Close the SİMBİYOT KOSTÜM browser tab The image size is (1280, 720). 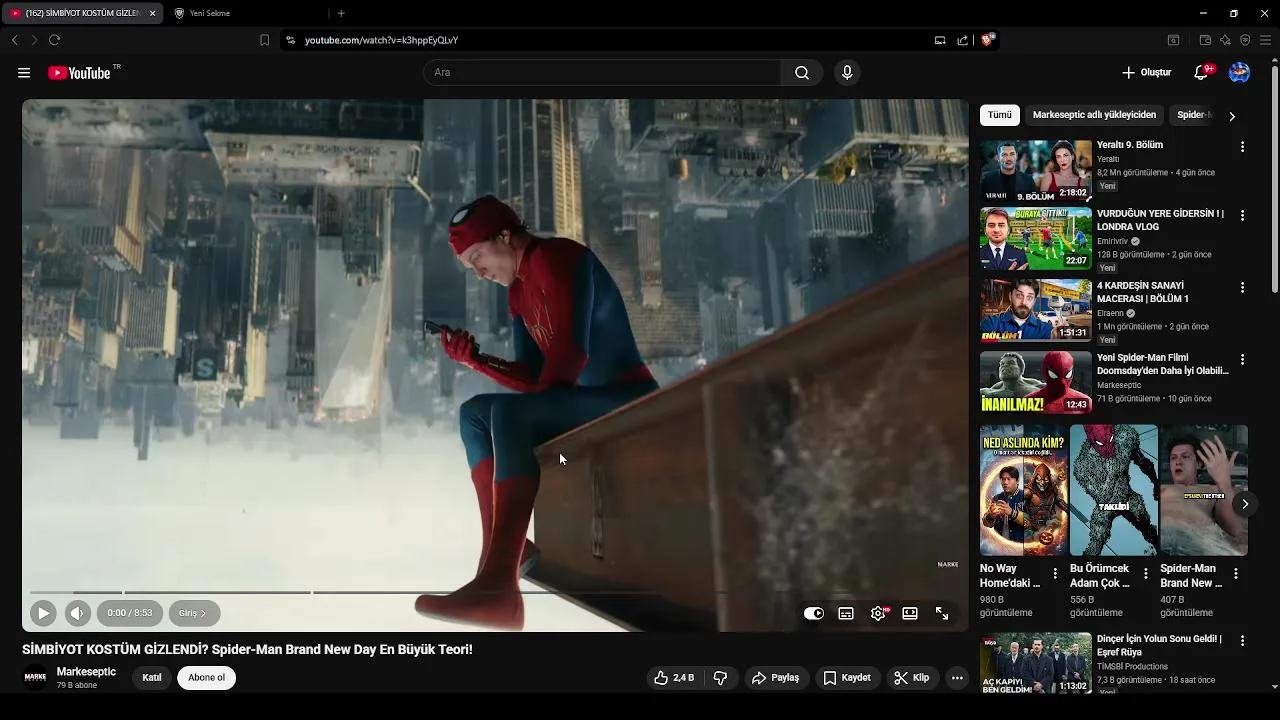[x=152, y=13]
